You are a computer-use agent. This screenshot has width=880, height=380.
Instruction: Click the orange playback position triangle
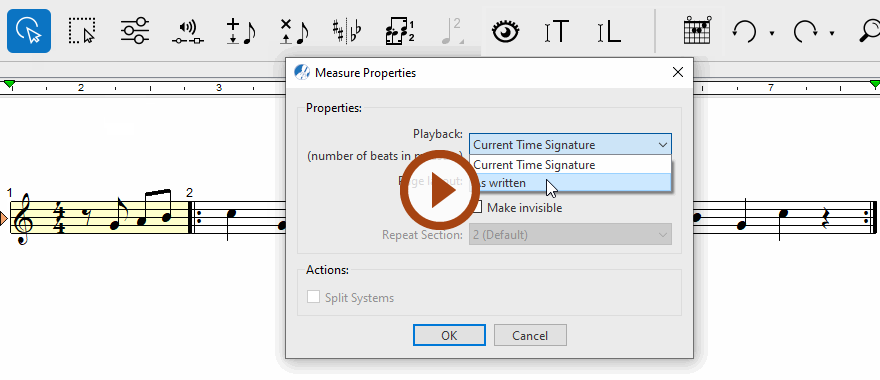click(4, 219)
